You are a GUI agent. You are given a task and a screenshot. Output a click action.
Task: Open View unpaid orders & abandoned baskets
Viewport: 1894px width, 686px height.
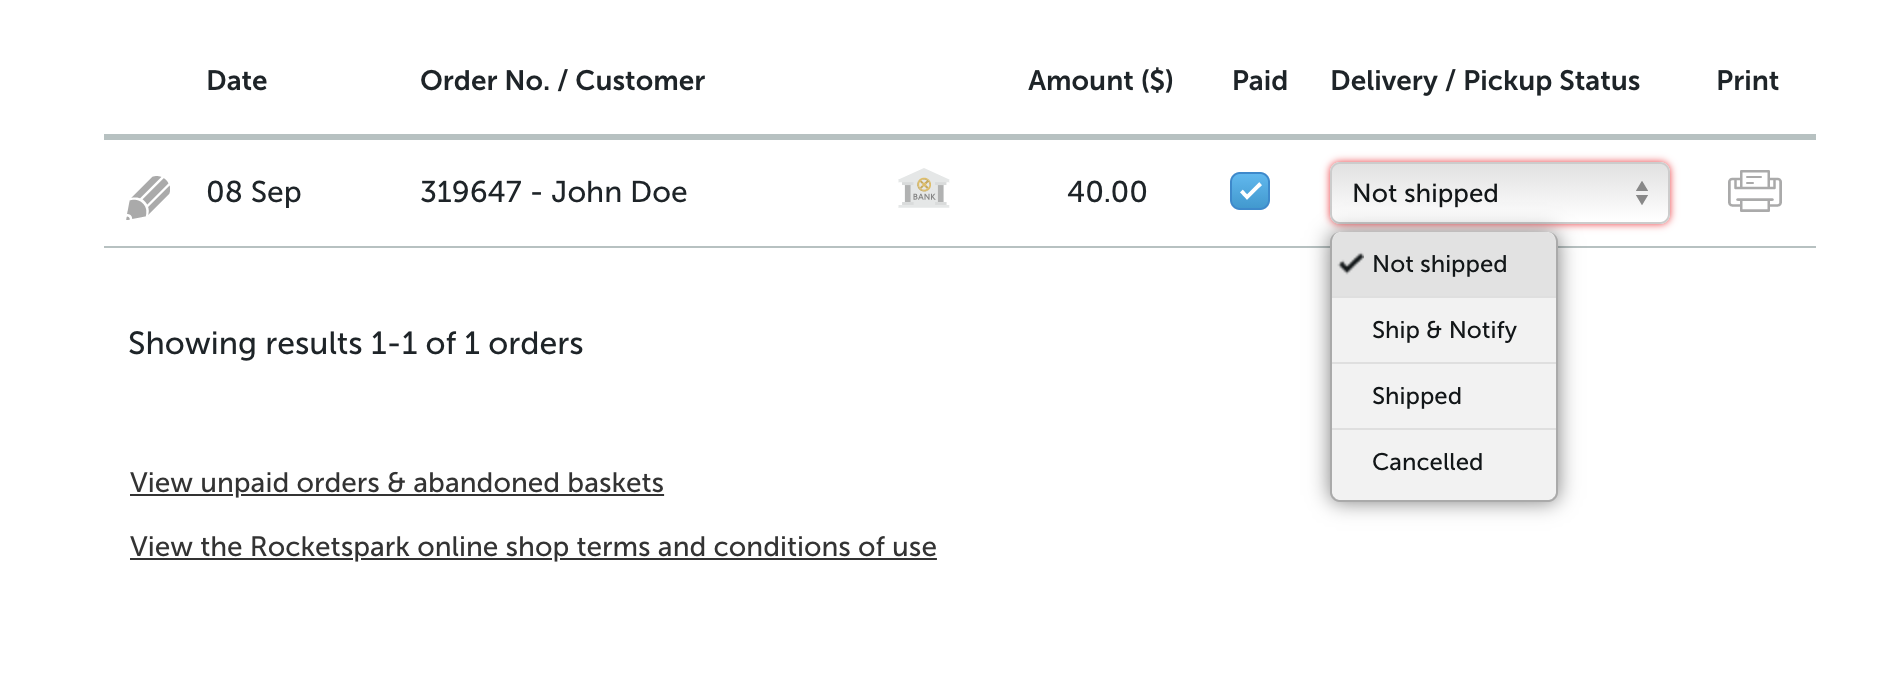pyautogui.click(x=397, y=483)
